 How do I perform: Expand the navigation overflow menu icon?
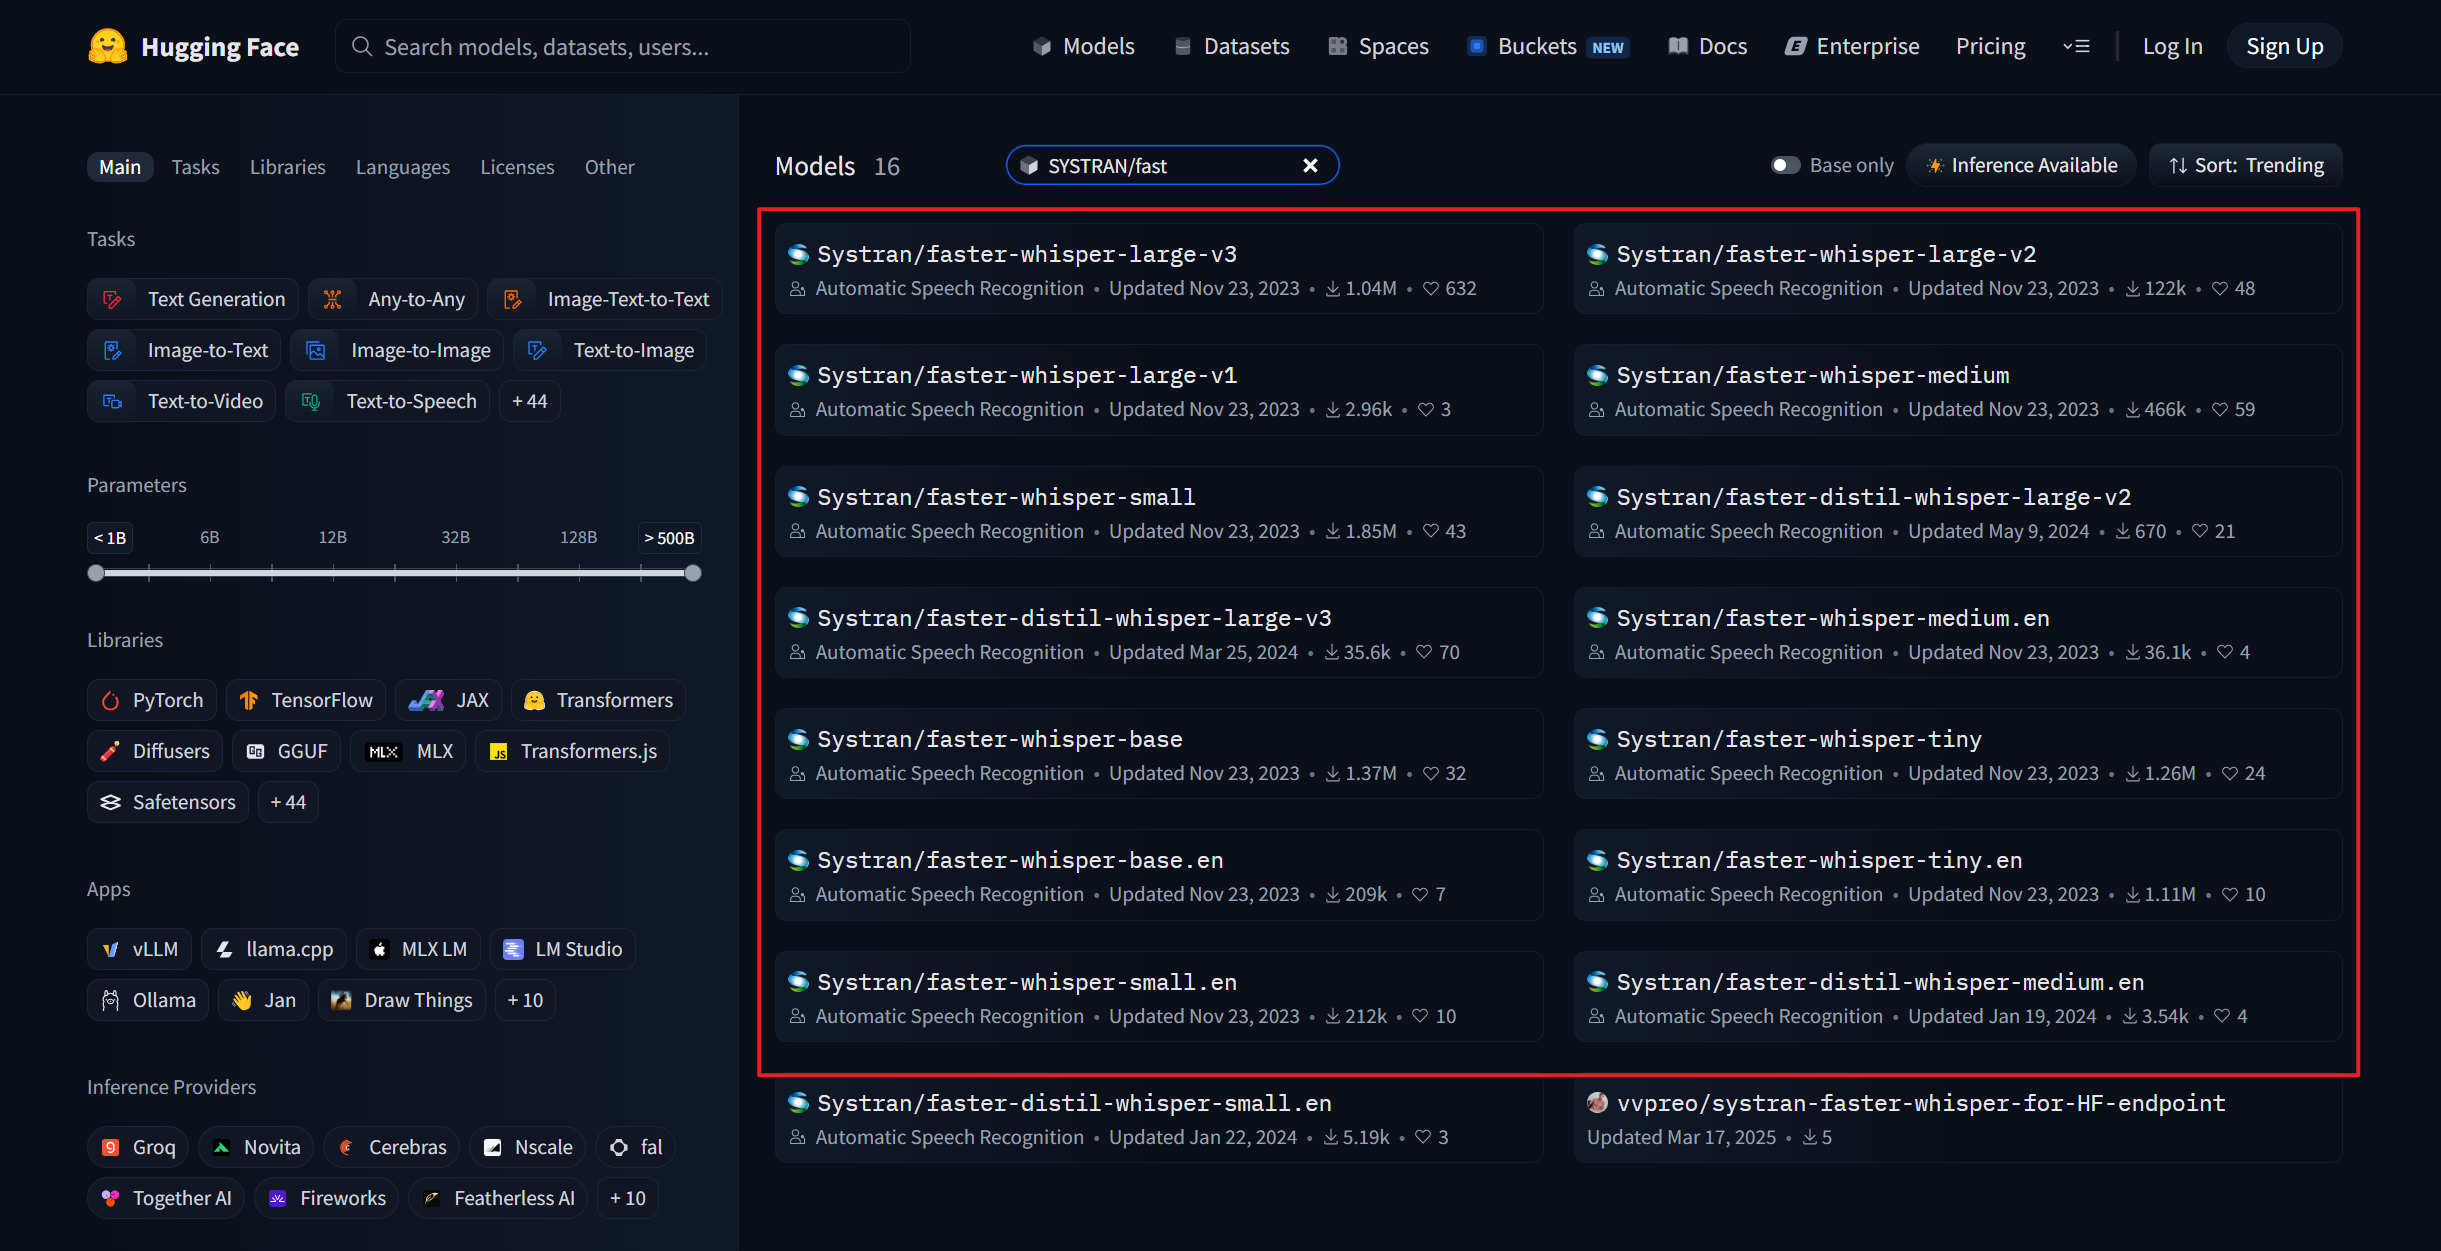pos(2076,46)
